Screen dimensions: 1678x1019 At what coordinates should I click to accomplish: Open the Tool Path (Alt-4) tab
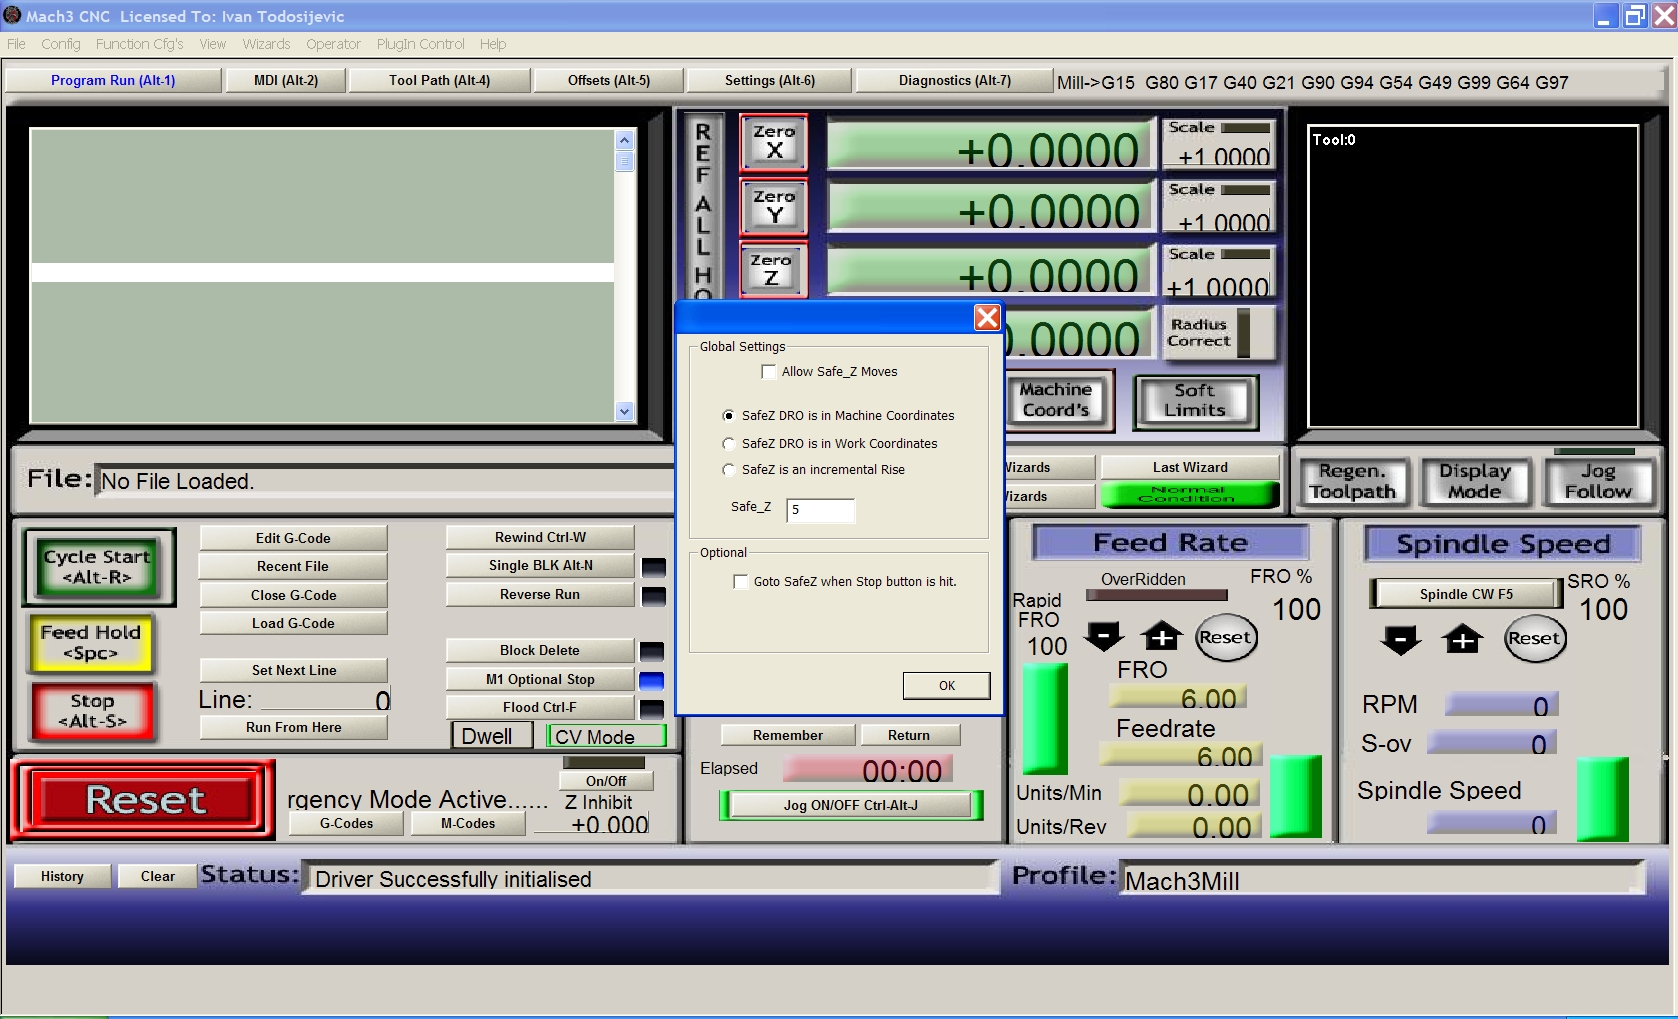click(440, 81)
